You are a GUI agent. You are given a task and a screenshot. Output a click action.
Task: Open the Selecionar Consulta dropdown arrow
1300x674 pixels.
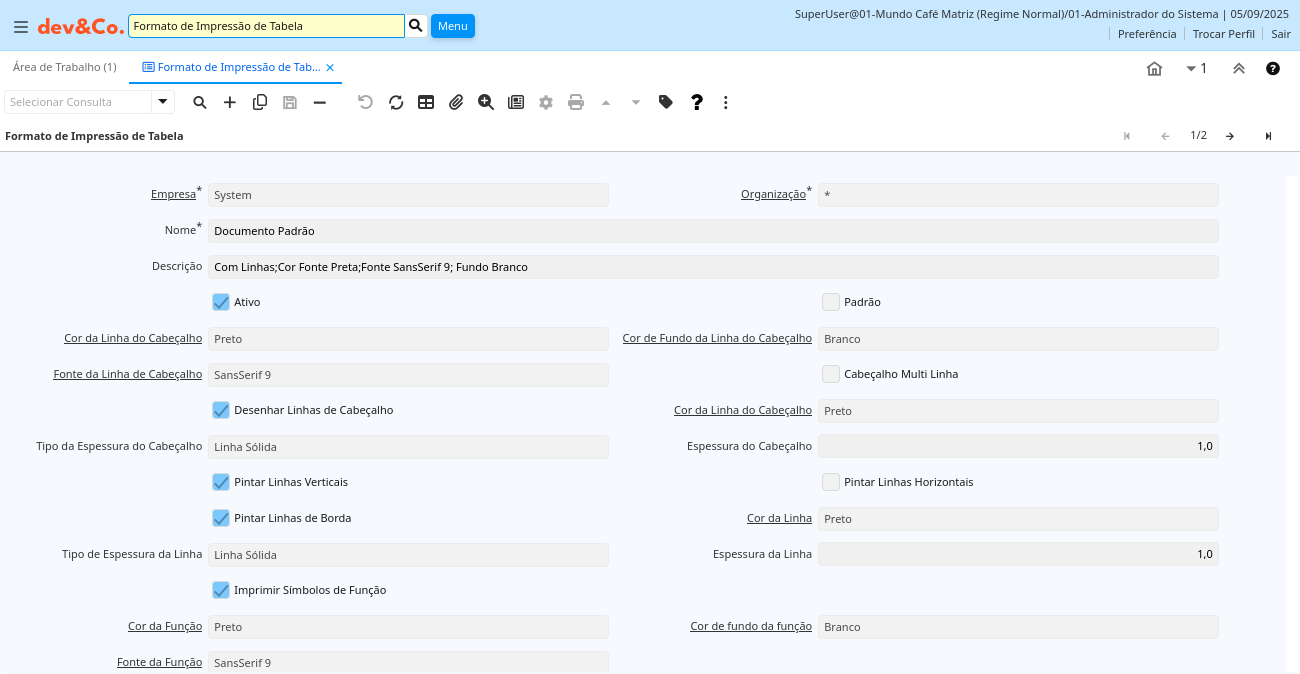(x=163, y=102)
